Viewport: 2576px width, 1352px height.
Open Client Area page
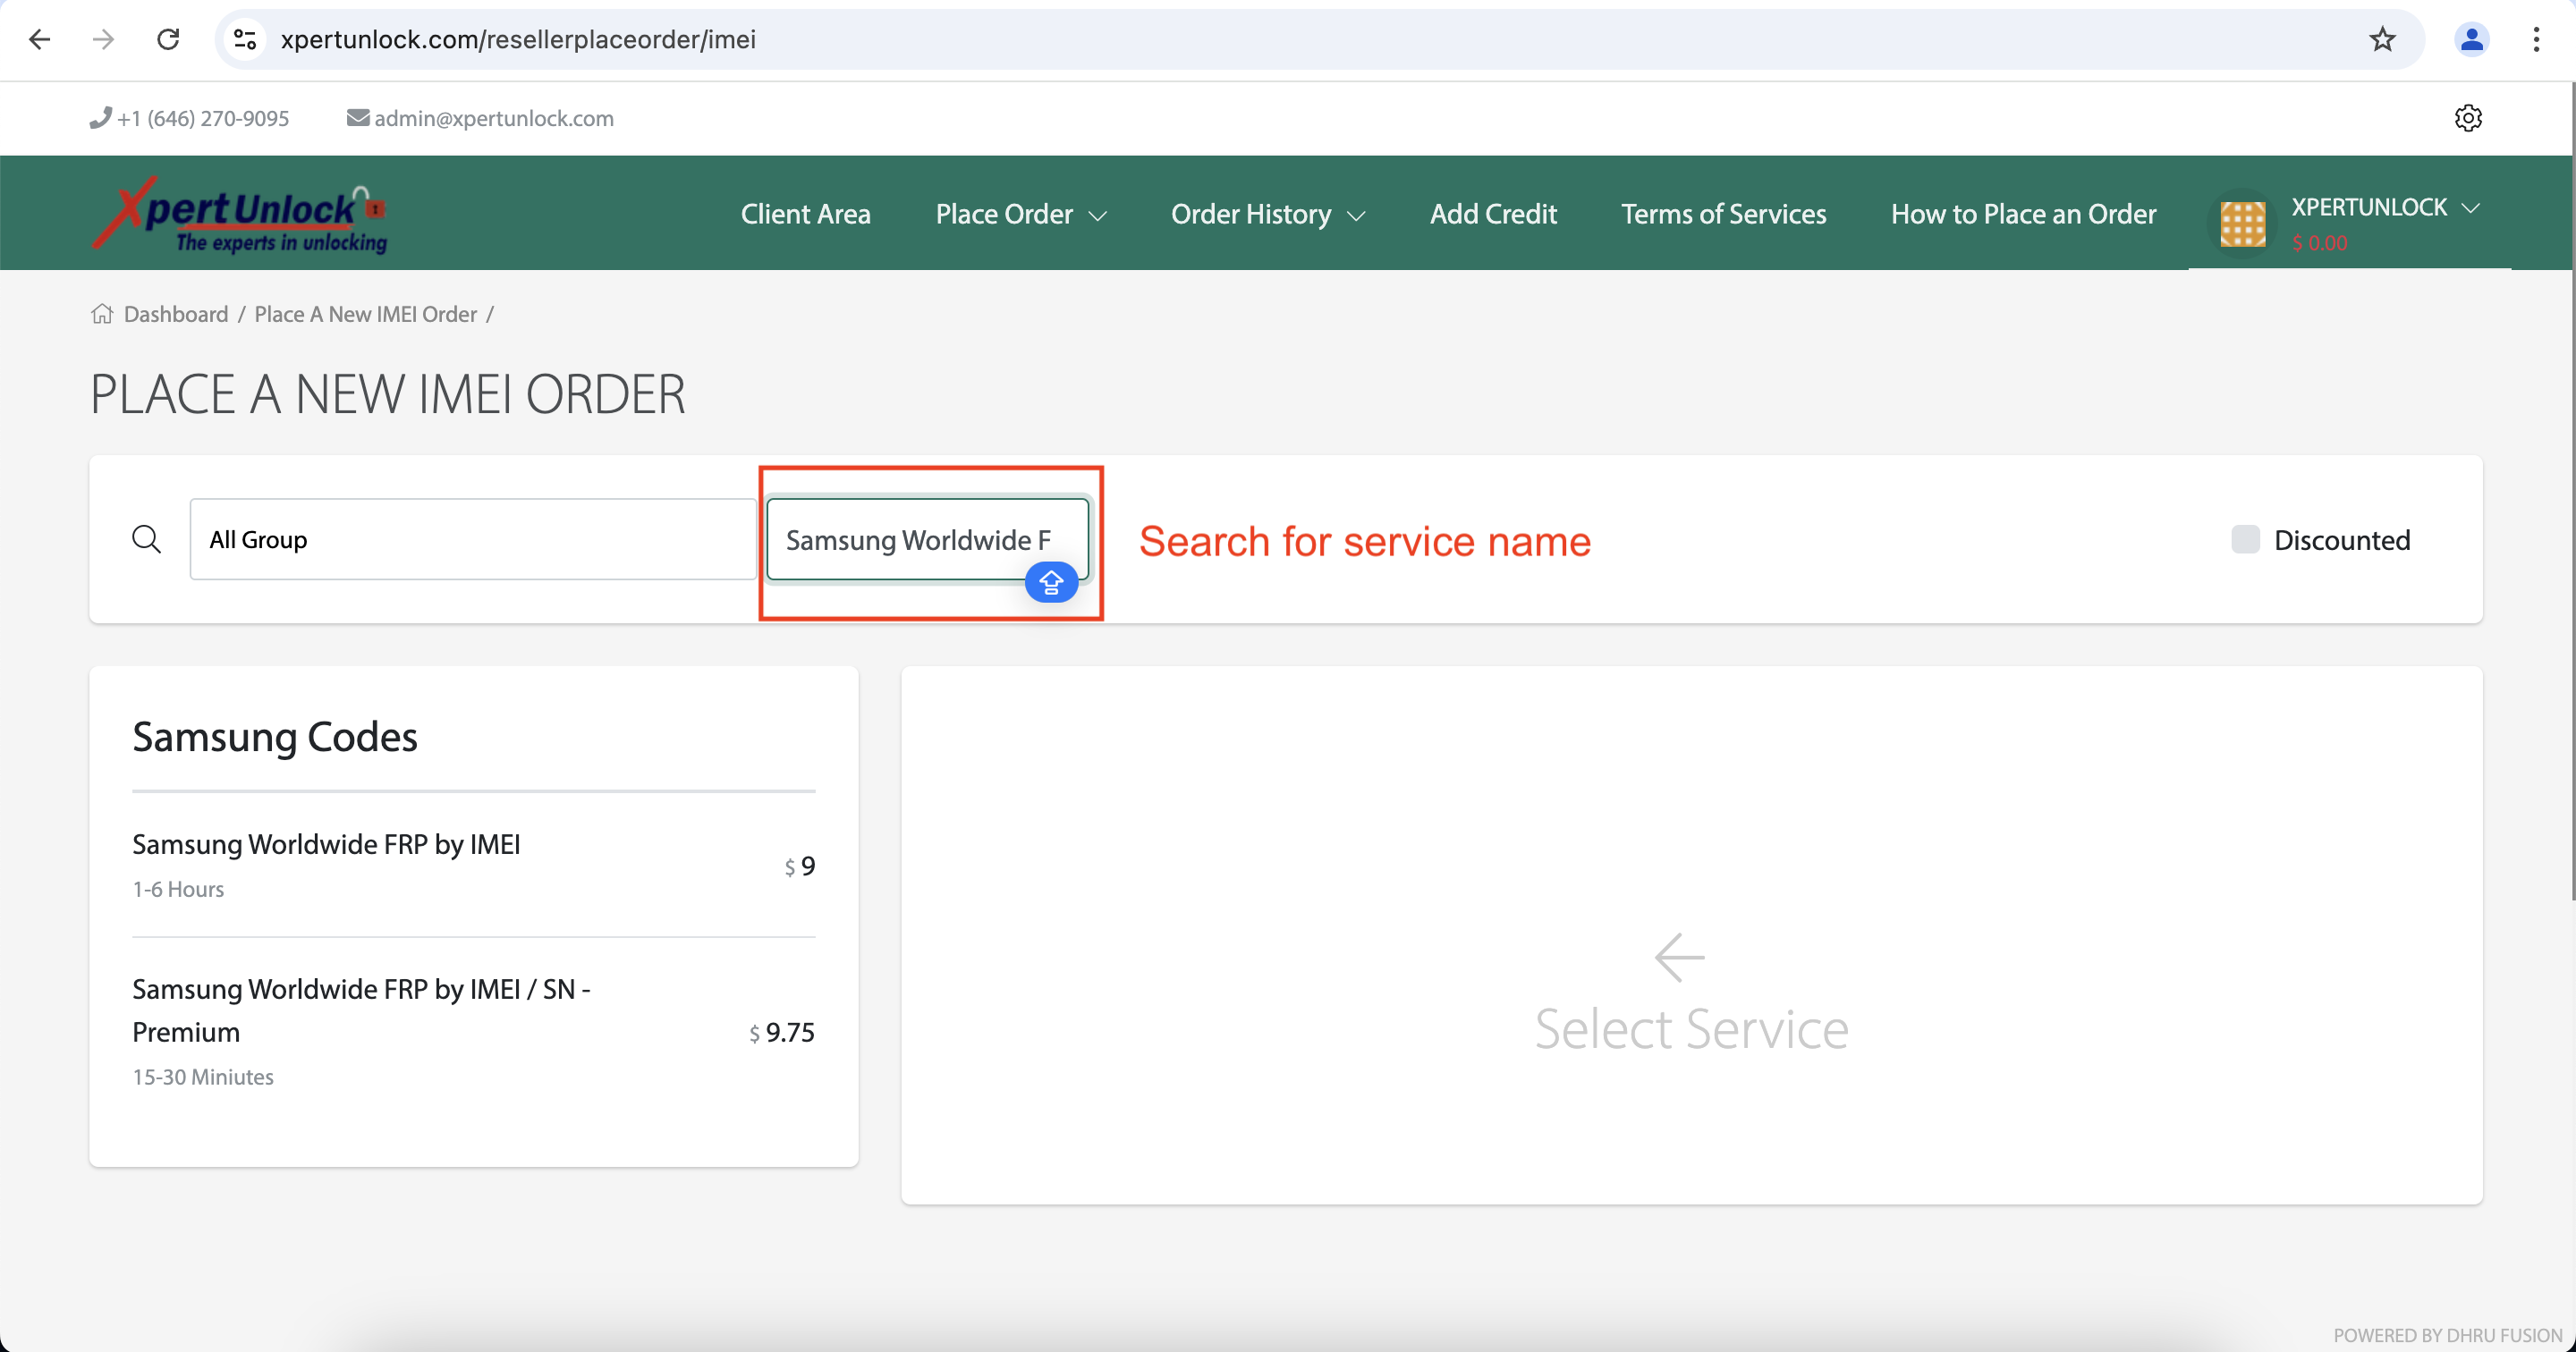point(805,214)
